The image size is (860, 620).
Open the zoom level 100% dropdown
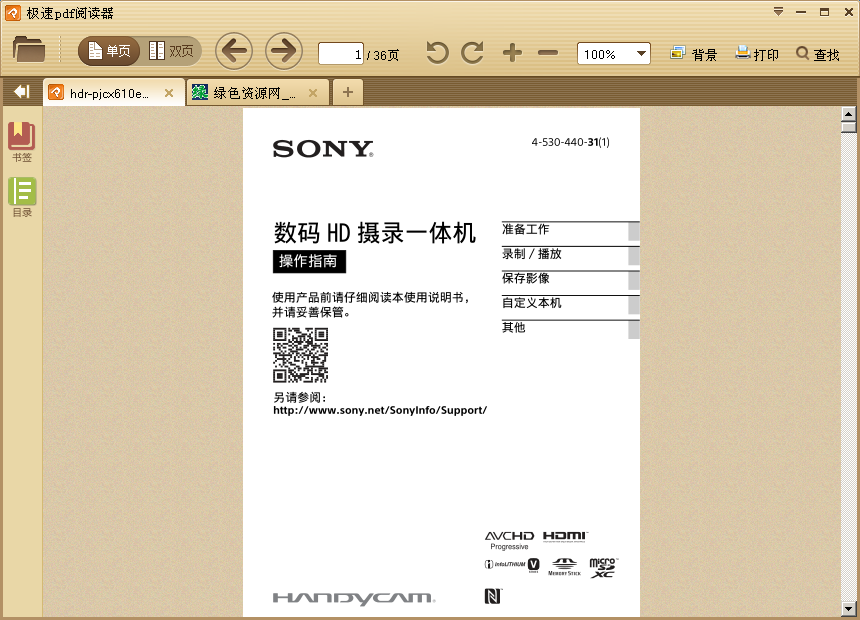click(641, 53)
